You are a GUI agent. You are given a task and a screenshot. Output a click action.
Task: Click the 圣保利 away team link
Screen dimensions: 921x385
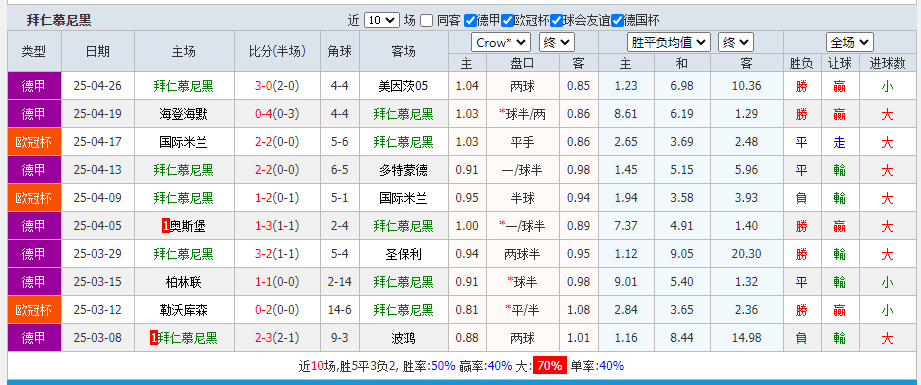(x=404, y=255)
